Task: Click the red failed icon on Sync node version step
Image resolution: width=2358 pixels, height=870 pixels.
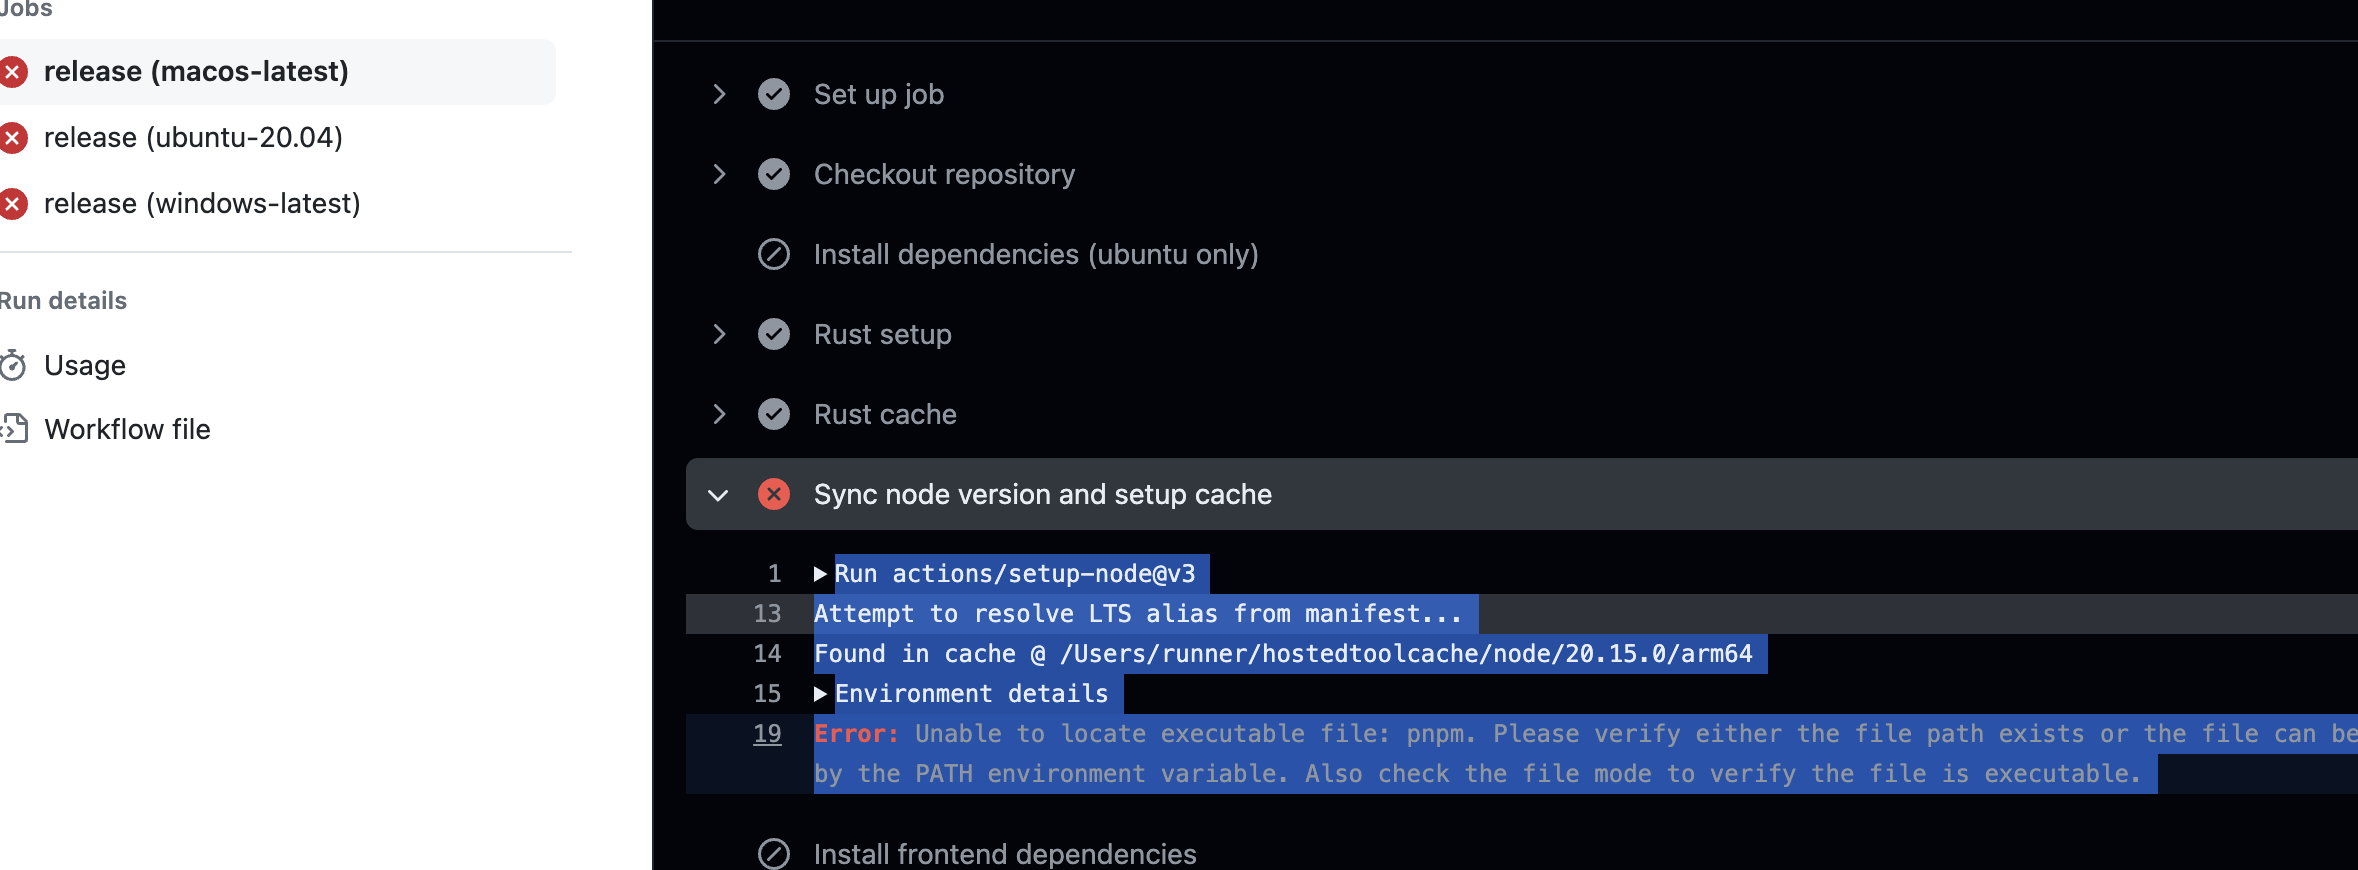Action: [x=773, y=494]
